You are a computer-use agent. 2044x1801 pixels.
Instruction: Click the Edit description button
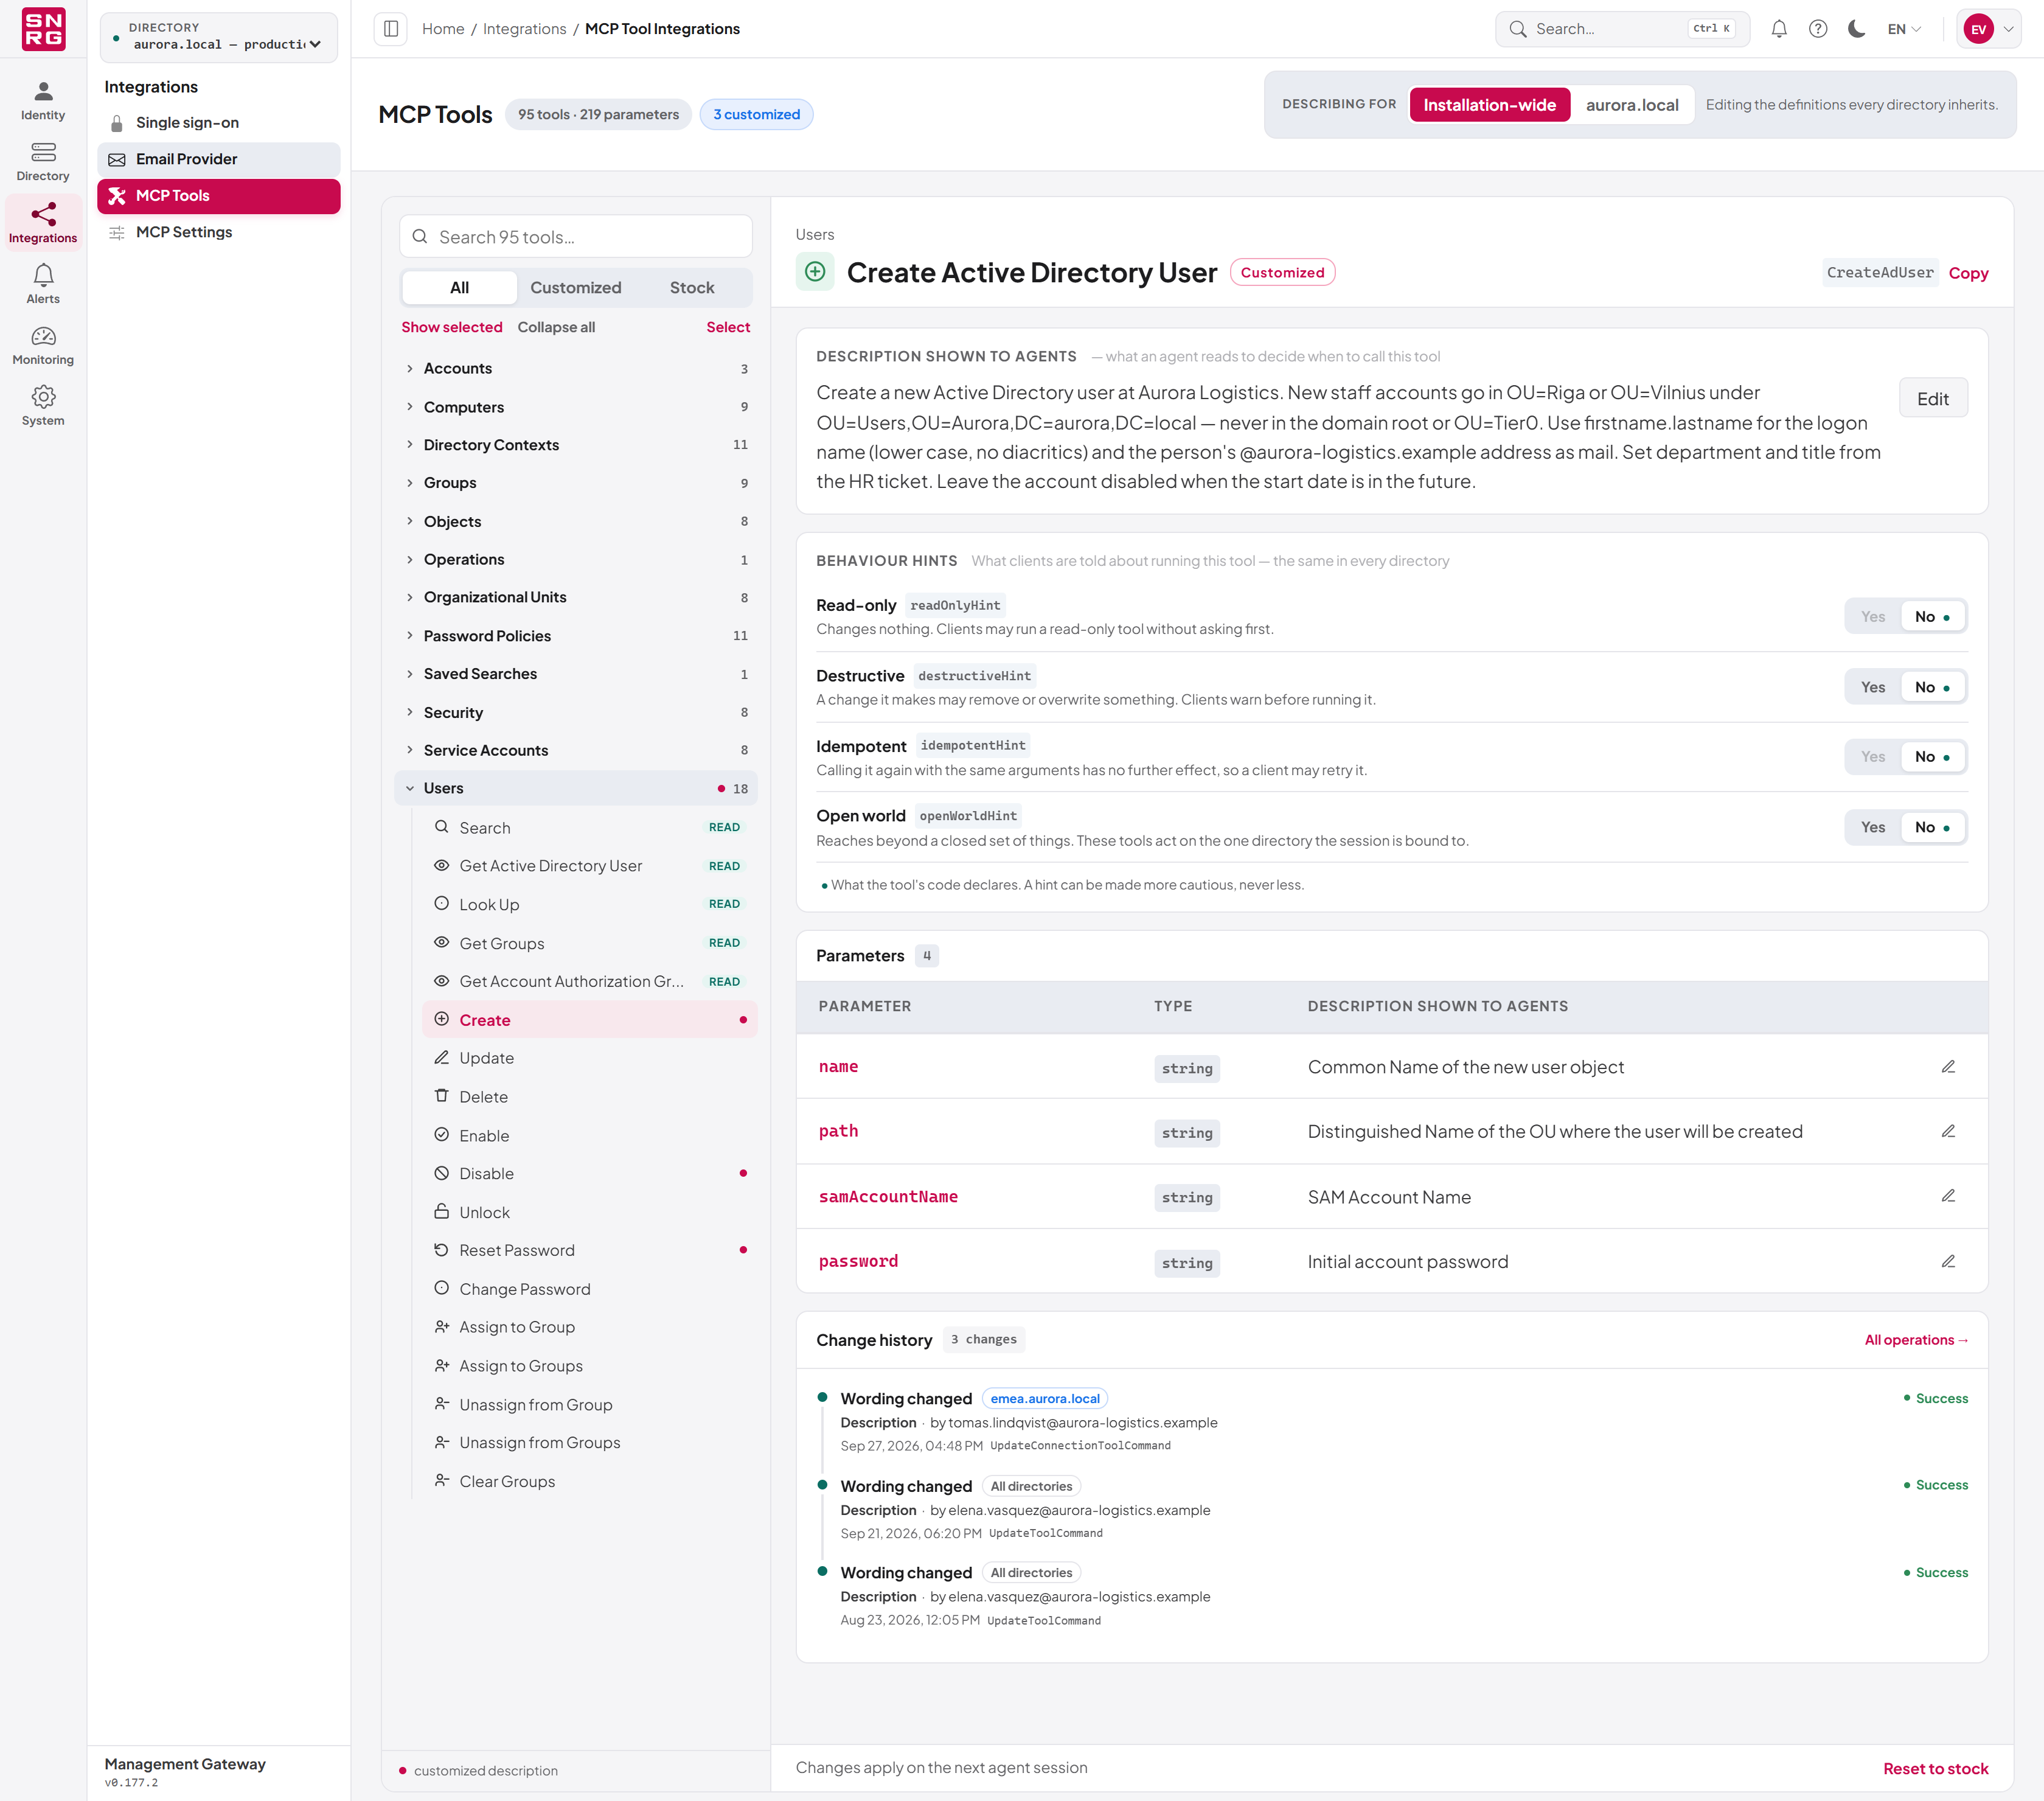1932,398
